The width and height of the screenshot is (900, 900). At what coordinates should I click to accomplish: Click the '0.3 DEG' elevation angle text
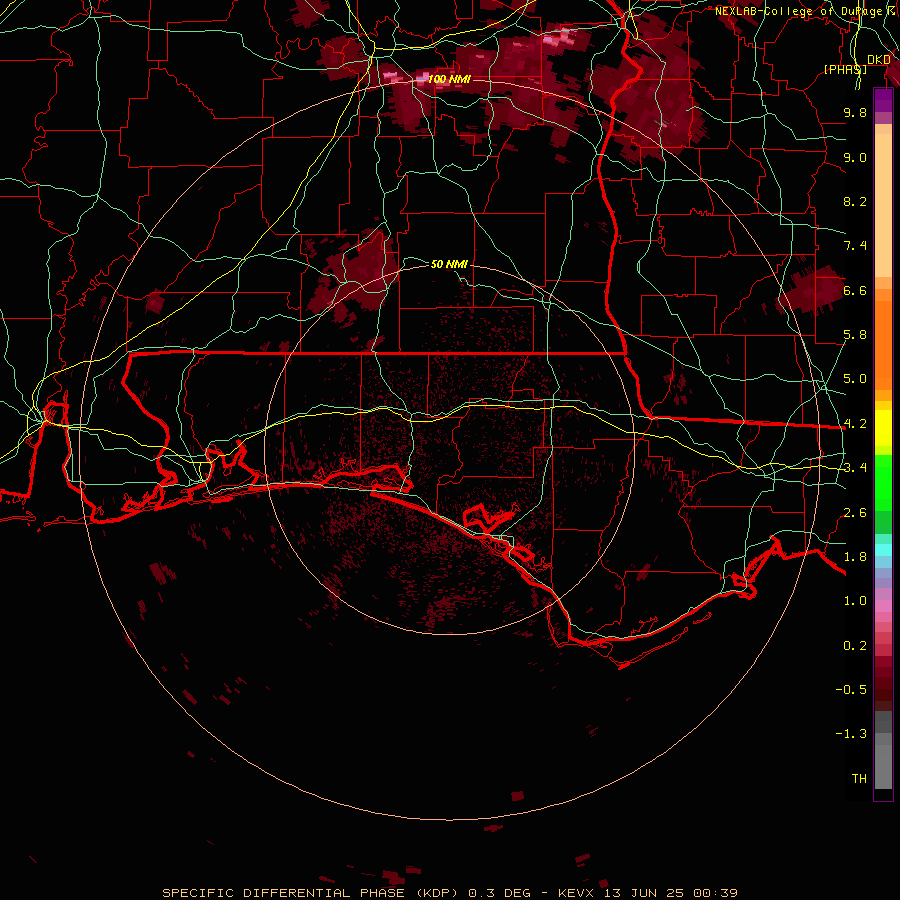point(501,893)
